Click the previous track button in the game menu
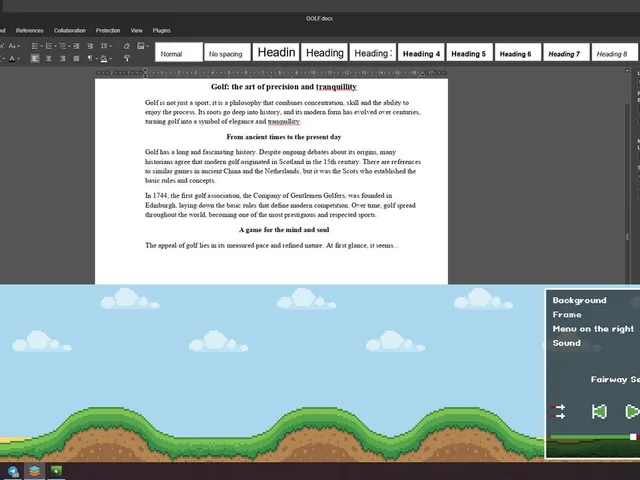640x480 pixels. click(x=599, y=411)
